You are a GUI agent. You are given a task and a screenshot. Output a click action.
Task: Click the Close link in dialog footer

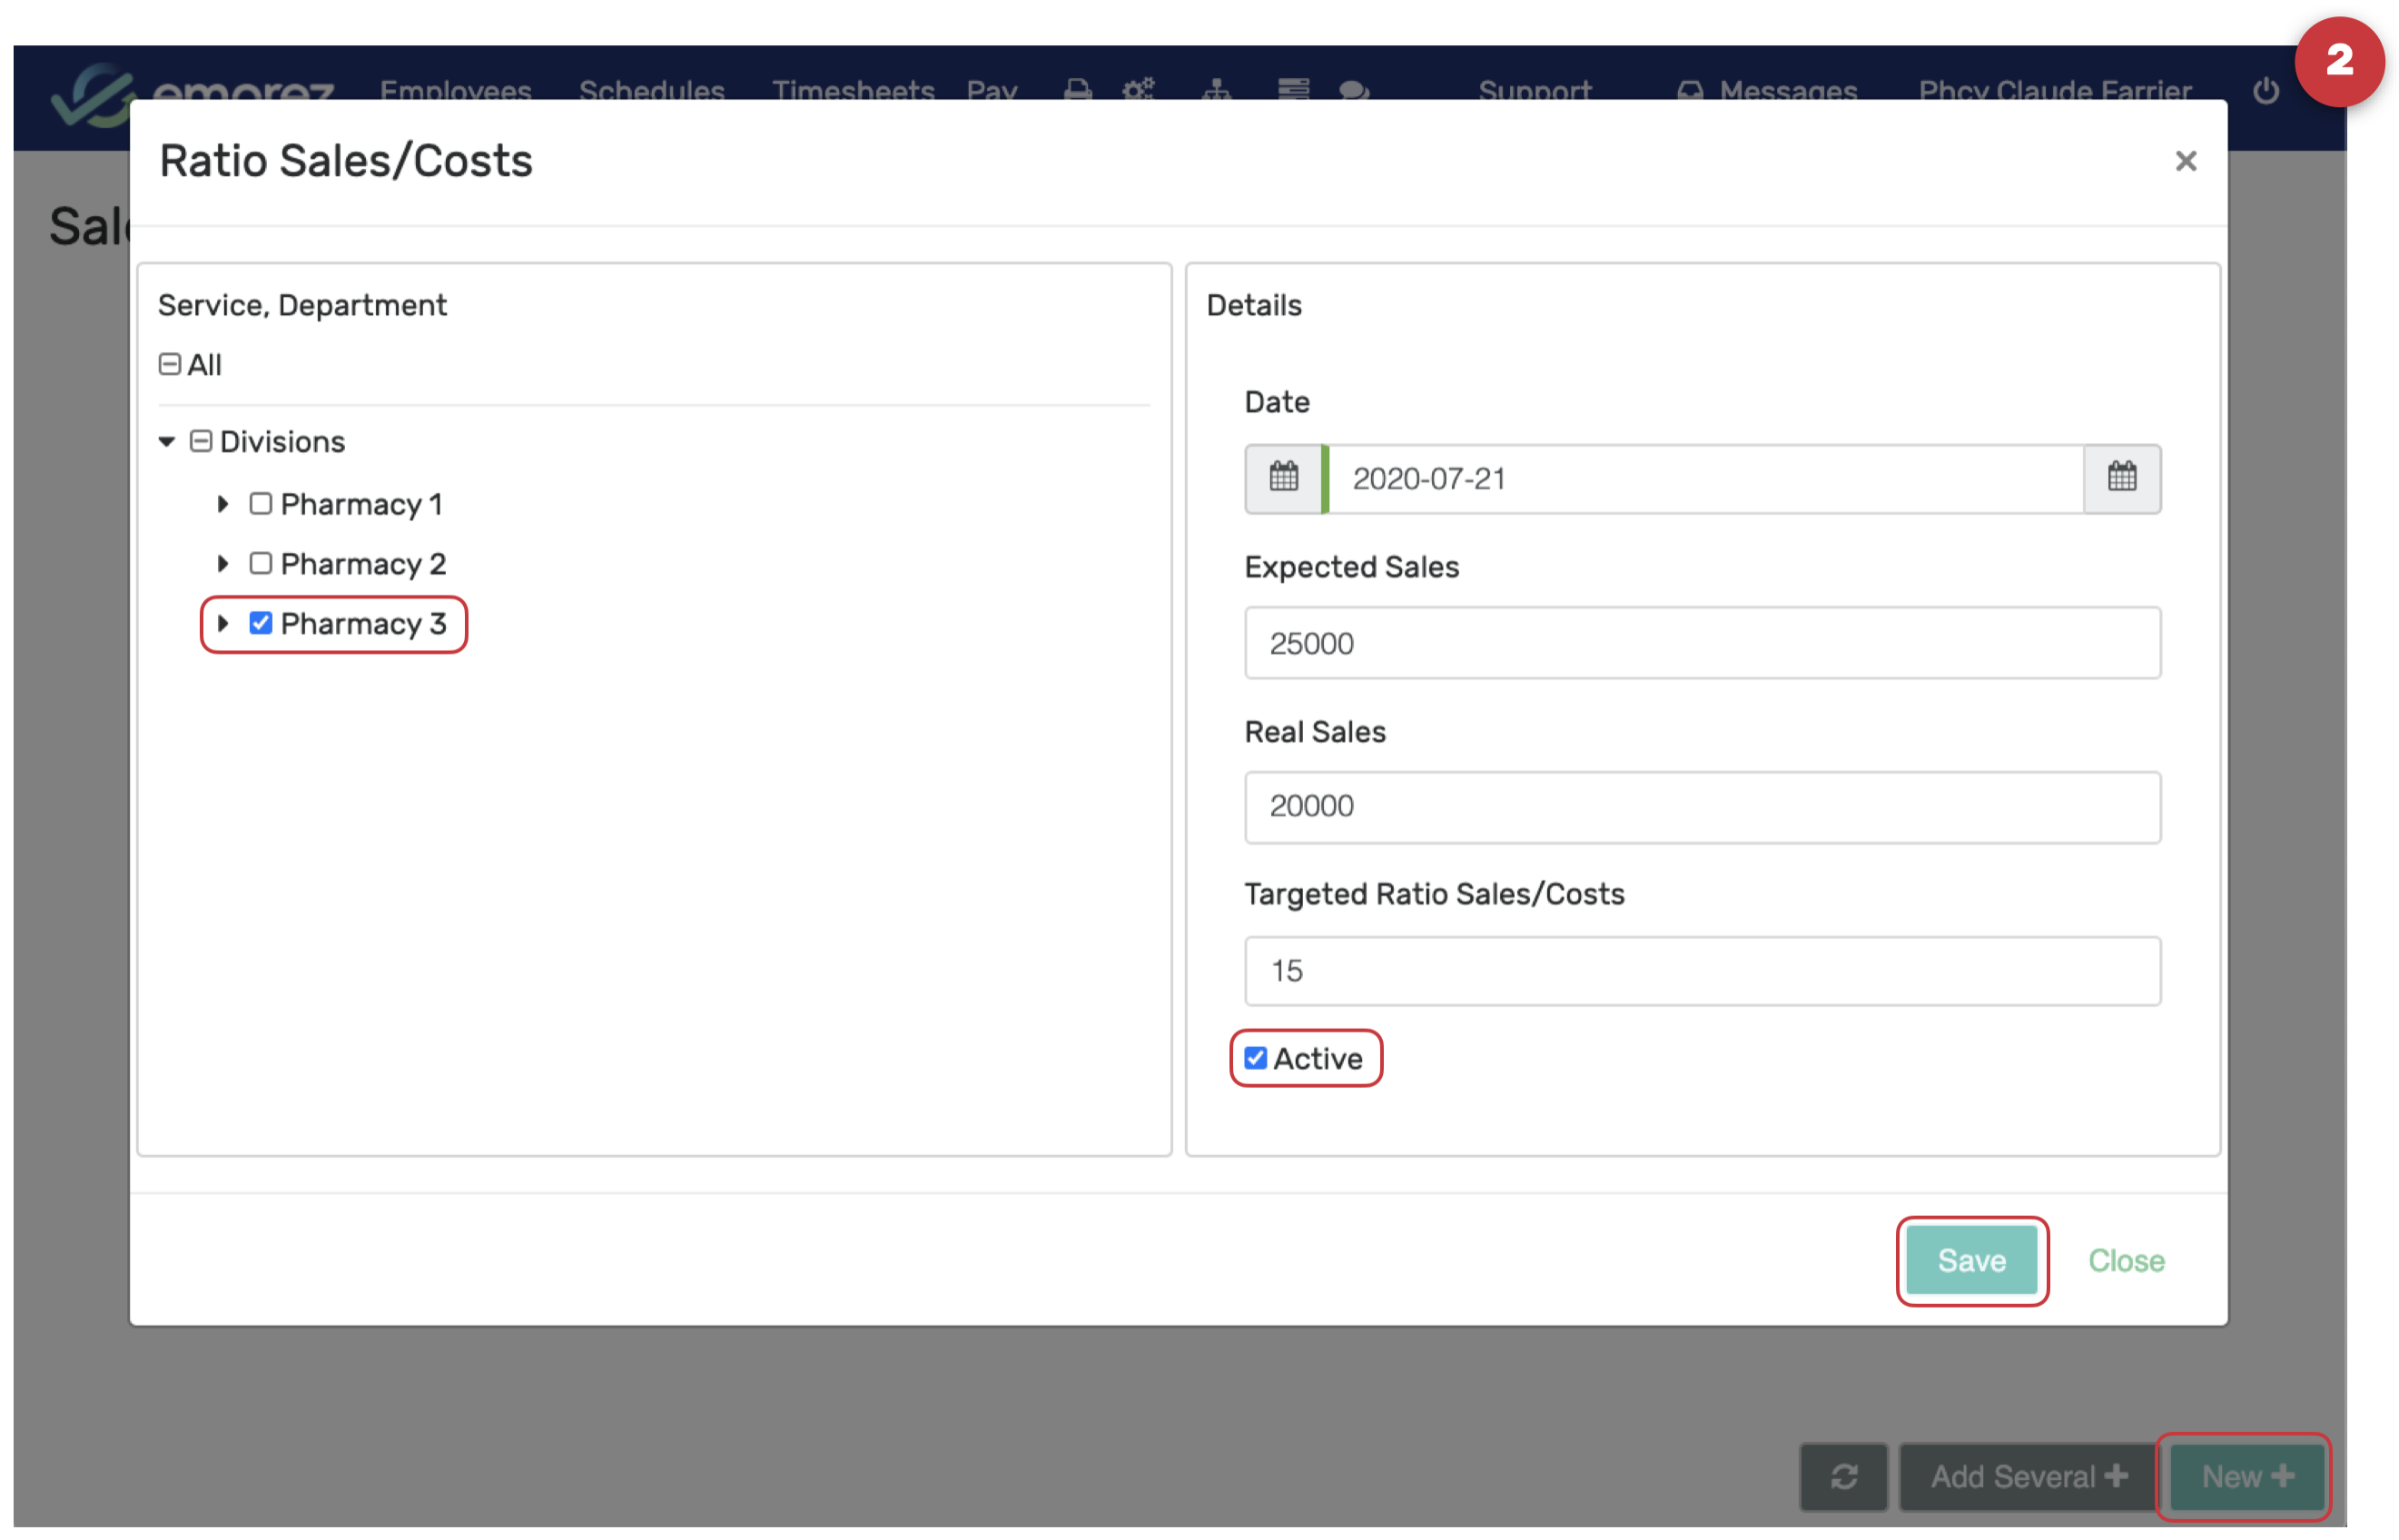point(2125,1260)
